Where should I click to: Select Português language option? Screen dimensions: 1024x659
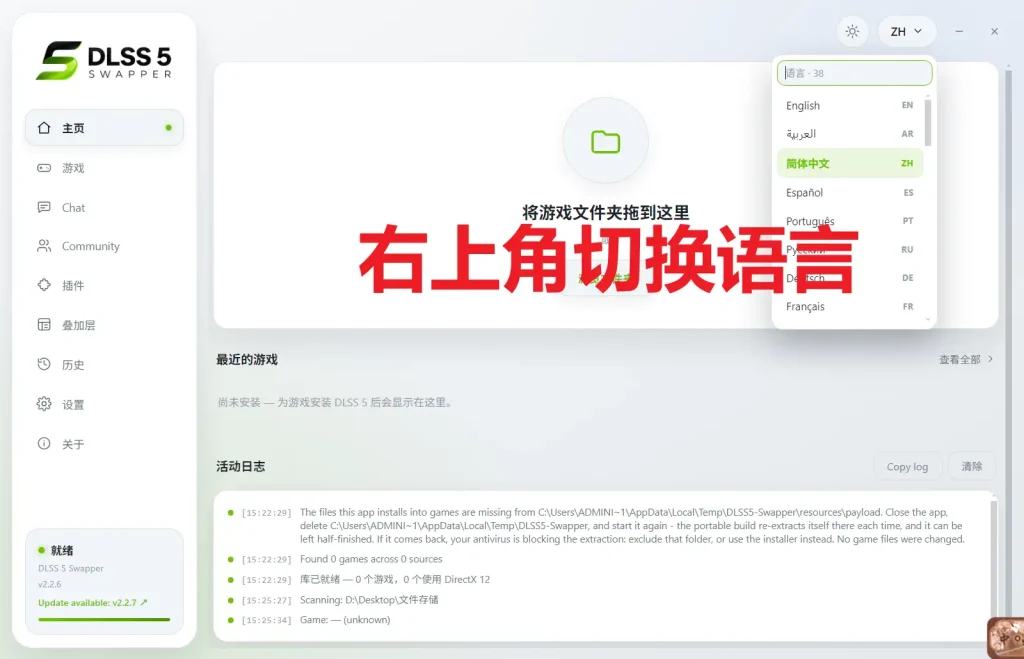[850, 221]
